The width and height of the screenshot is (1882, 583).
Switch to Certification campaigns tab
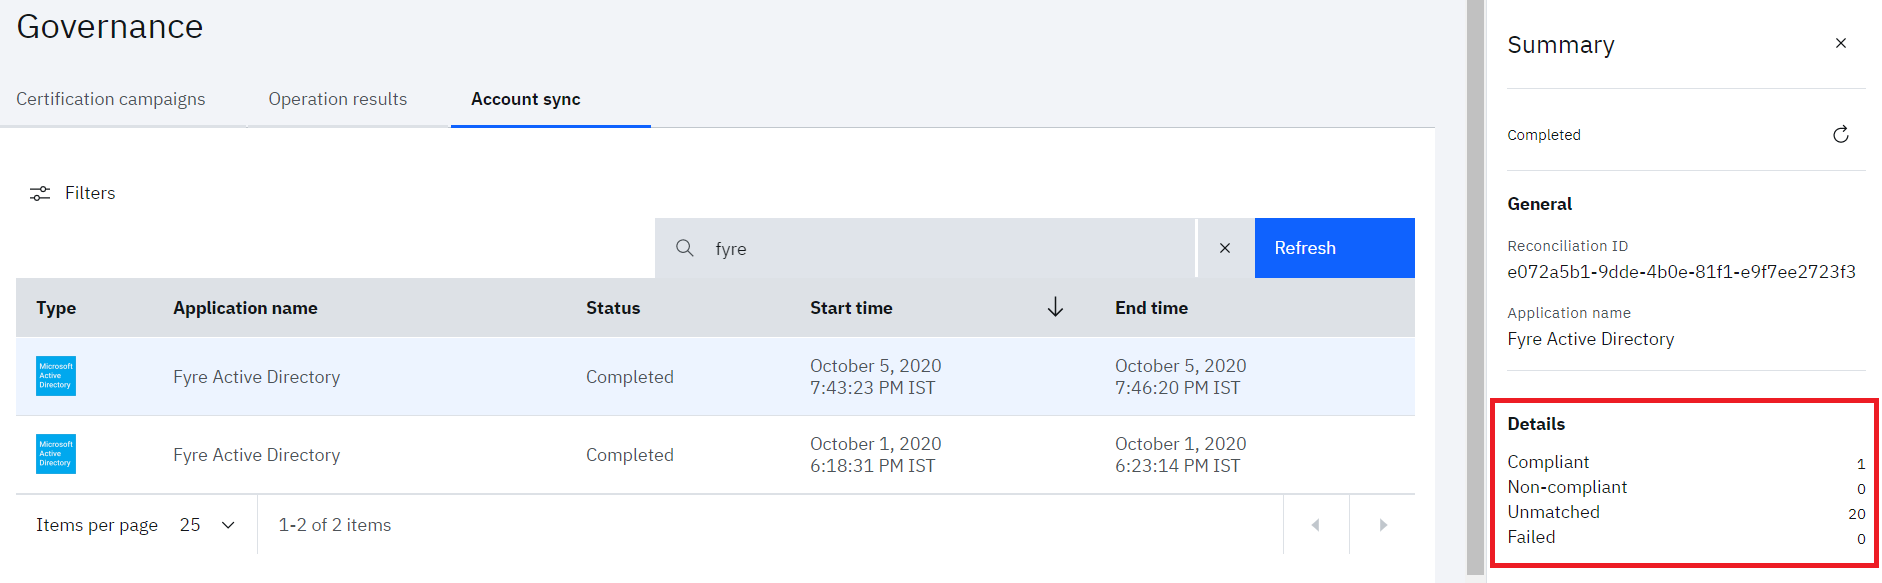[x=111, y=99]
